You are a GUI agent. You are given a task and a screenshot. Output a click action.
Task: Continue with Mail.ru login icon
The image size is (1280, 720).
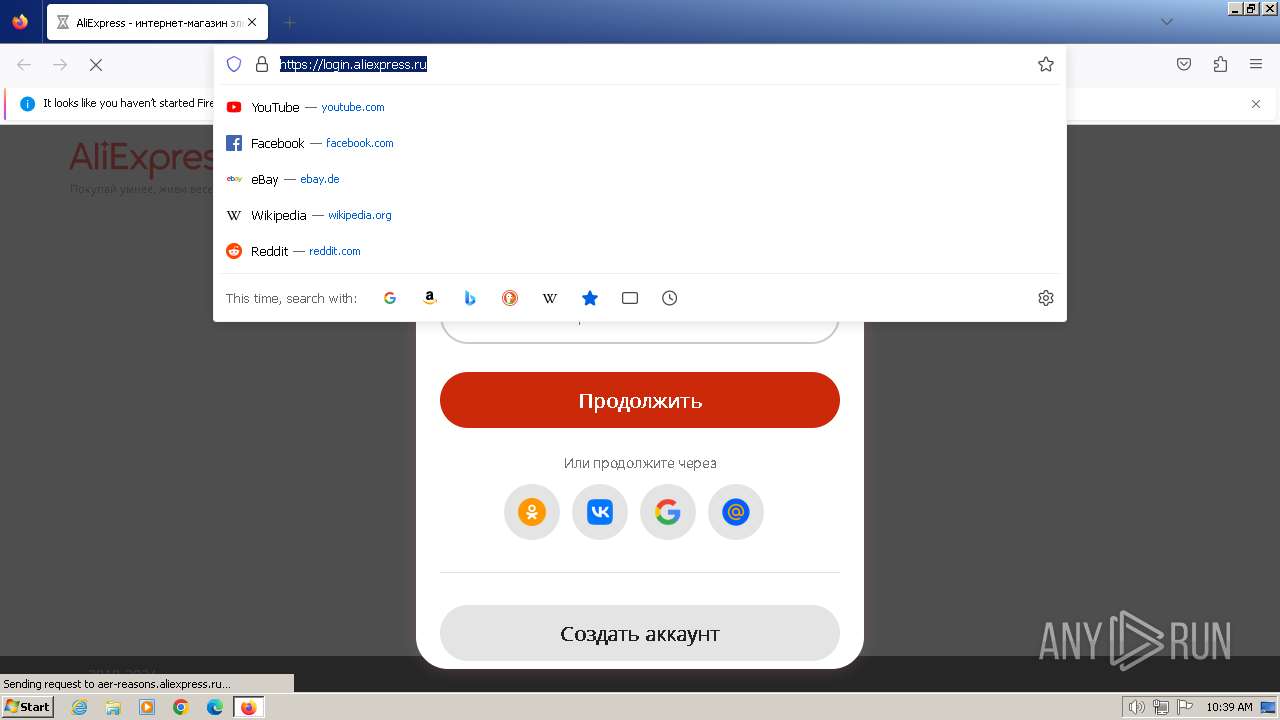736,512
